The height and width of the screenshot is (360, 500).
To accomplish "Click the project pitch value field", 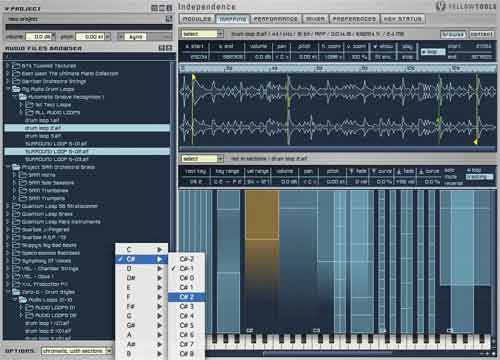I will click(x=90, y=36).
